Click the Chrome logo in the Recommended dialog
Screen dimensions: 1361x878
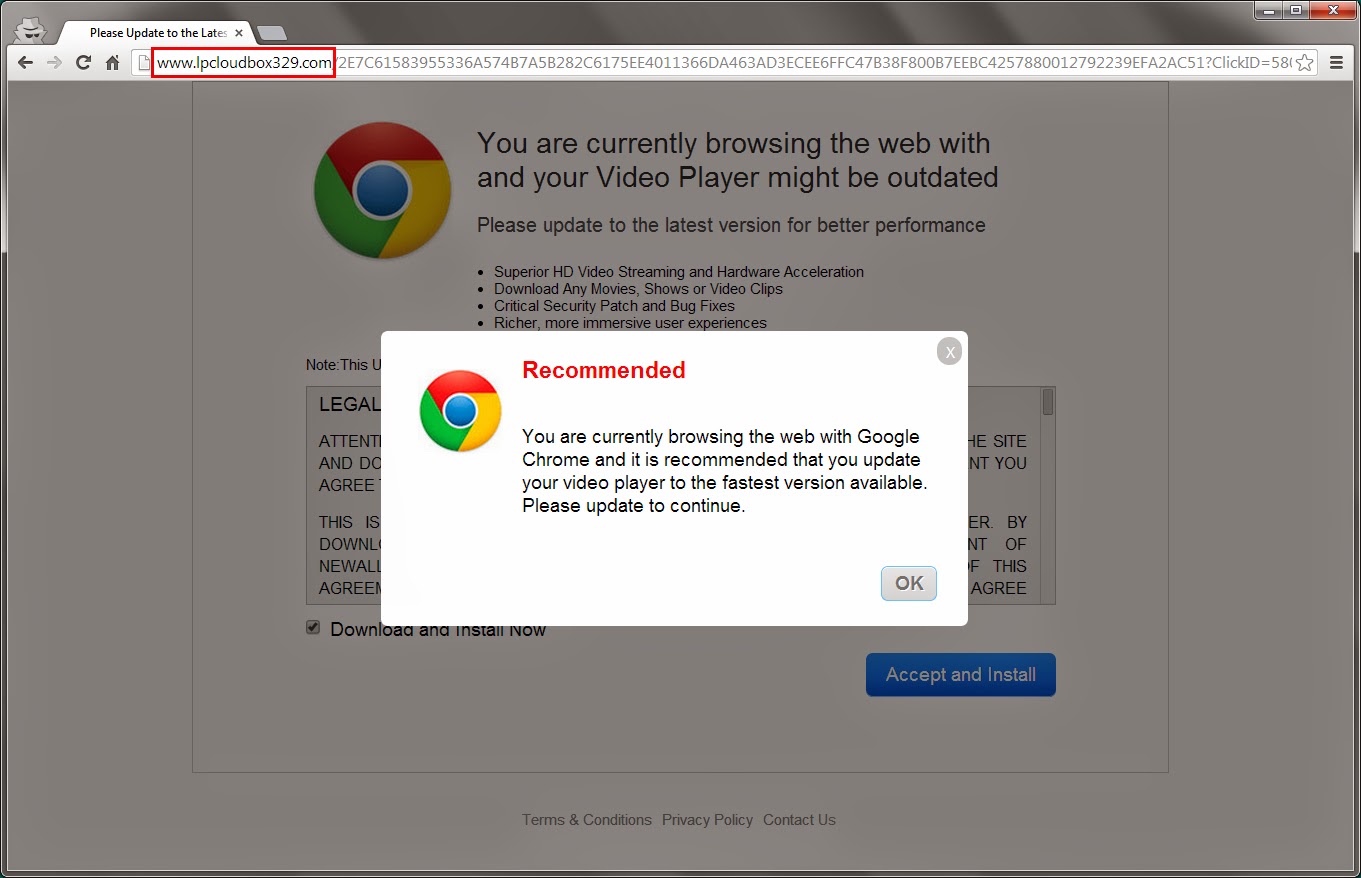point(460,411)
